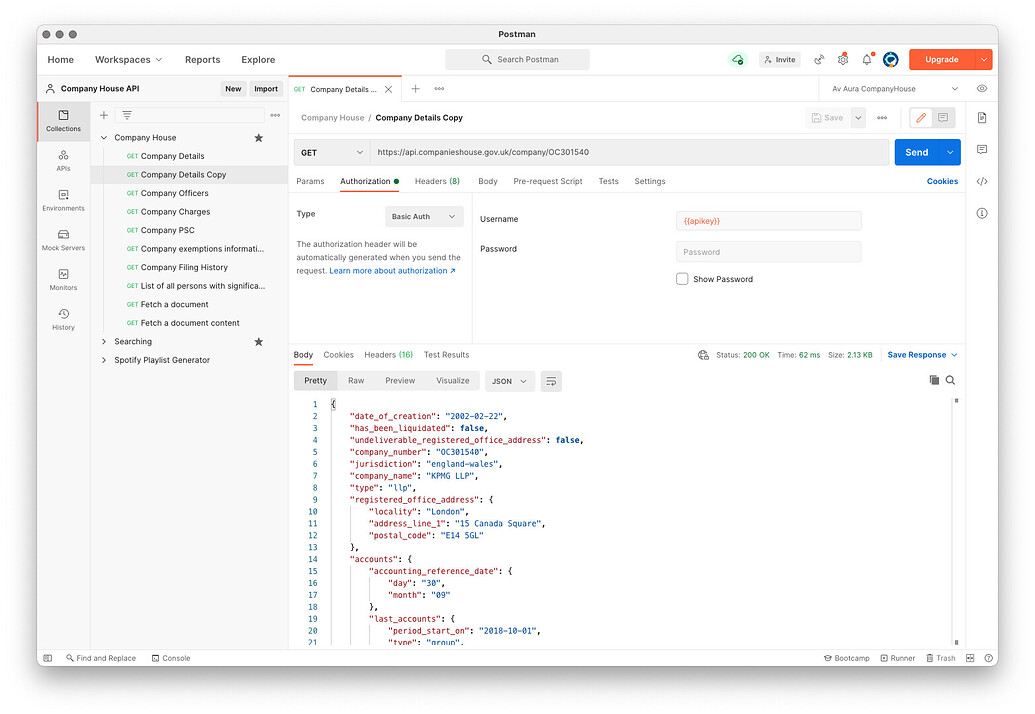Open the JSON format dropdown

click(x=509, y=381)
